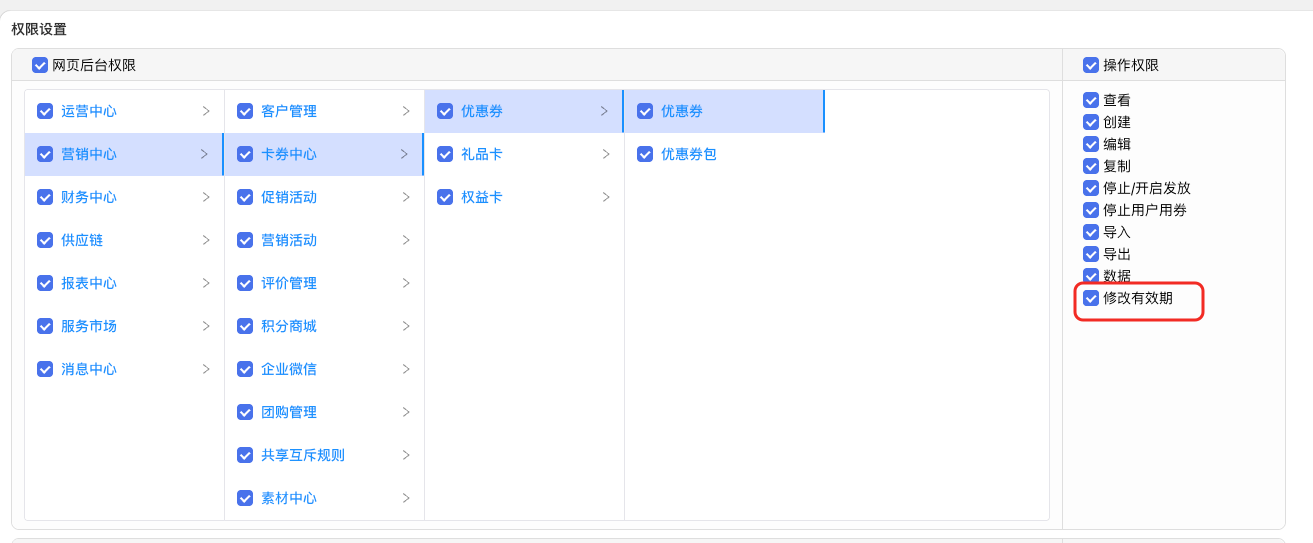Choose 共享互斥规则 from the list
Image resolution: width=1313 pixels, height=543 pixels.
coord(303,455)
